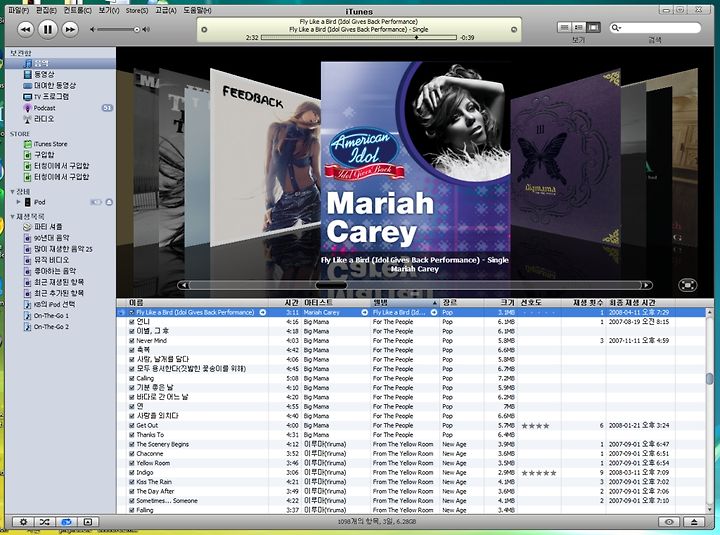Screen dimensions: 720x535
Task: Sort by the 아티스트 column header
Action: 336,303
